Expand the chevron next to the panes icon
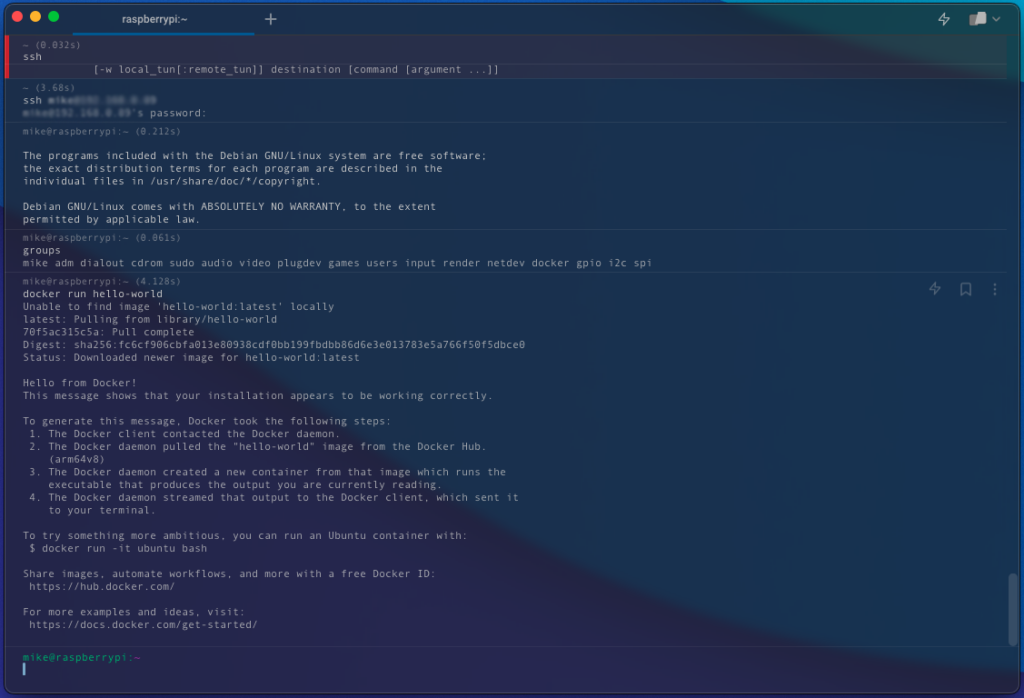 pos(996,19)
